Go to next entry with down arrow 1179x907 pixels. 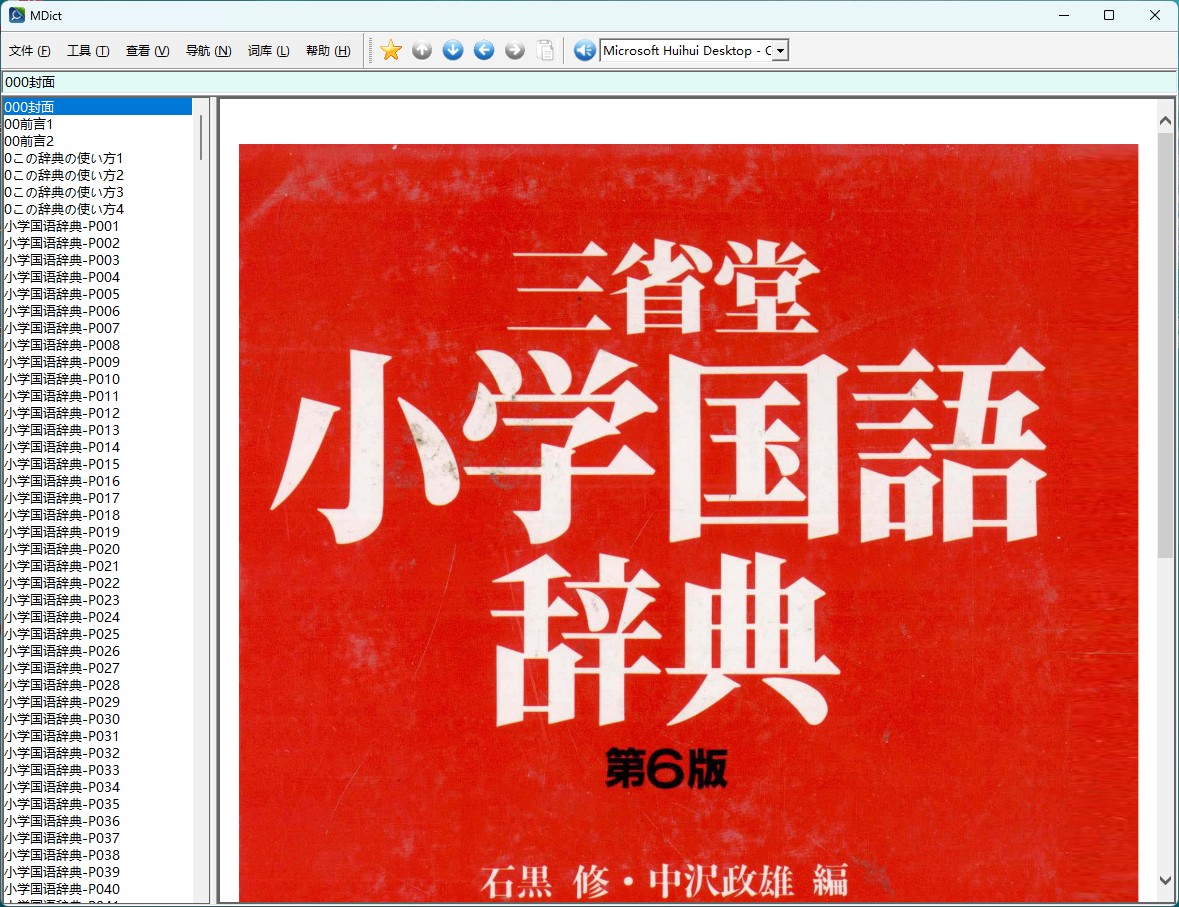(453, 50)
